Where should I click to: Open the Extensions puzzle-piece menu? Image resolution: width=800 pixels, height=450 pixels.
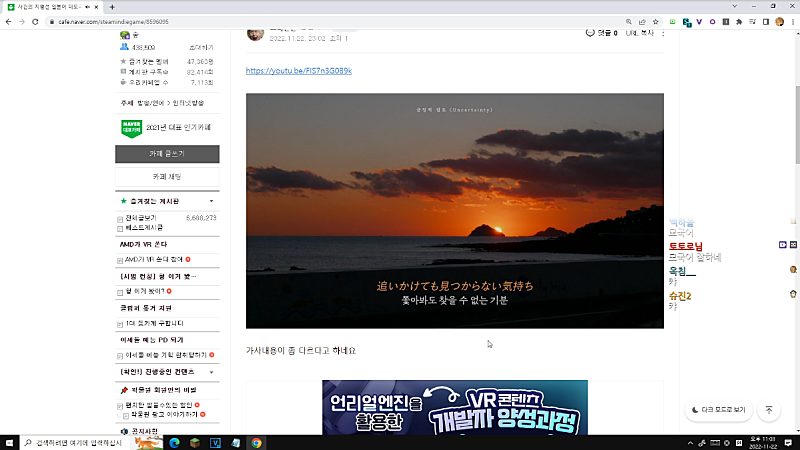pos(739,22)
